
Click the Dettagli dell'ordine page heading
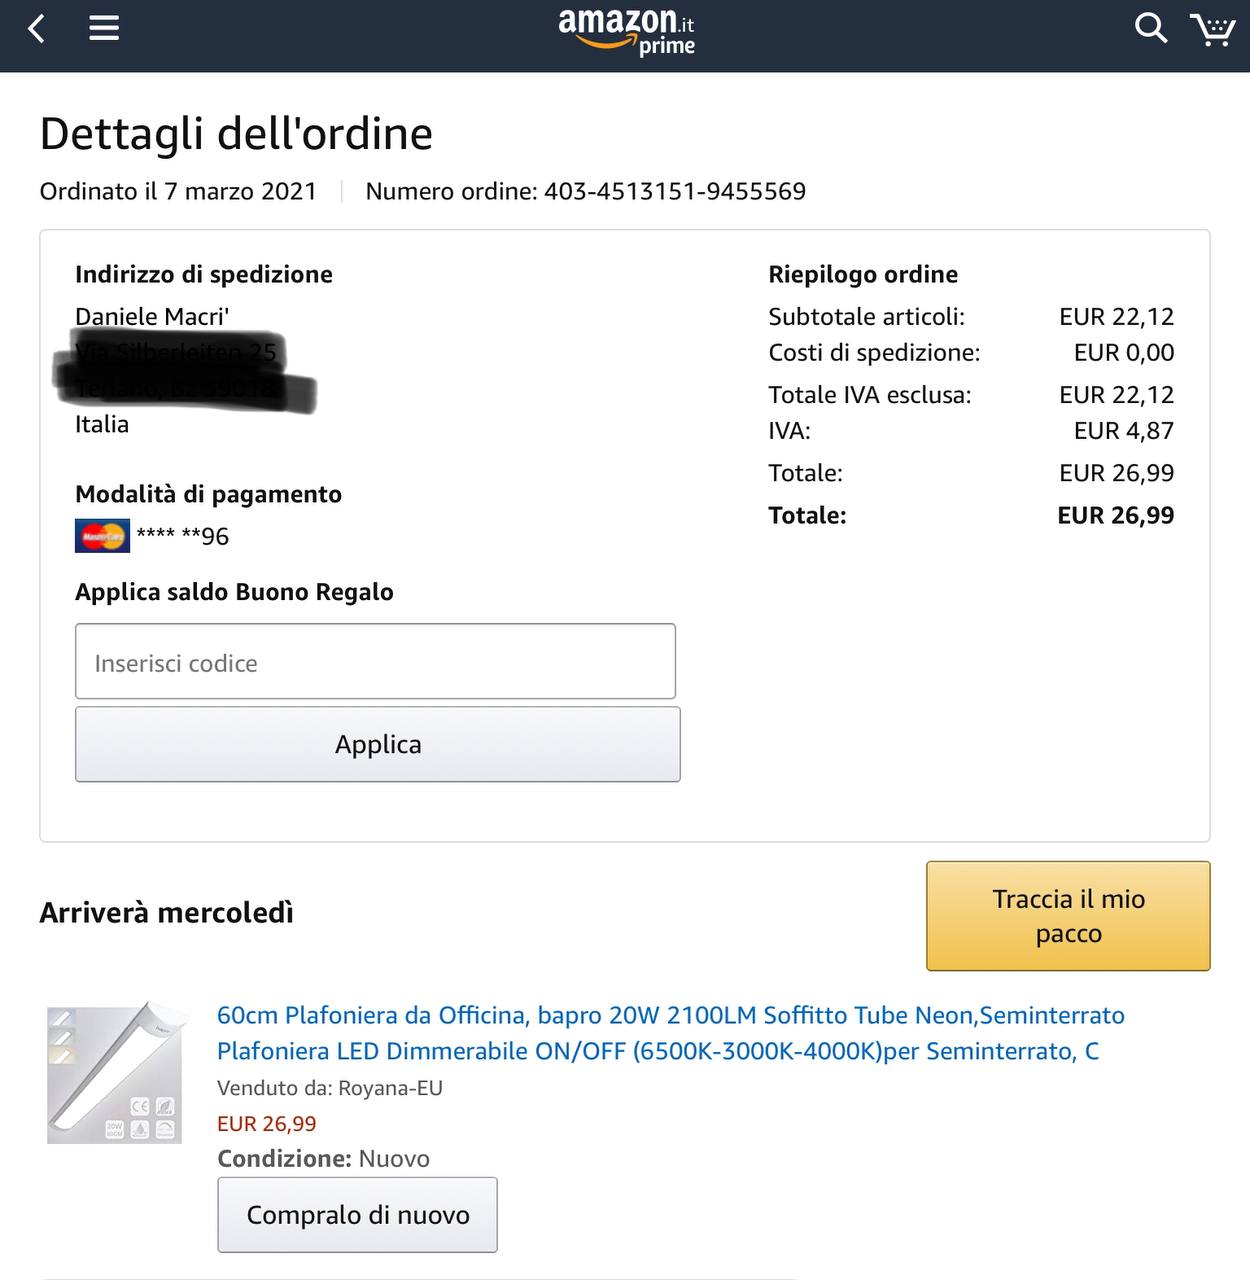[x=236, y=134]
